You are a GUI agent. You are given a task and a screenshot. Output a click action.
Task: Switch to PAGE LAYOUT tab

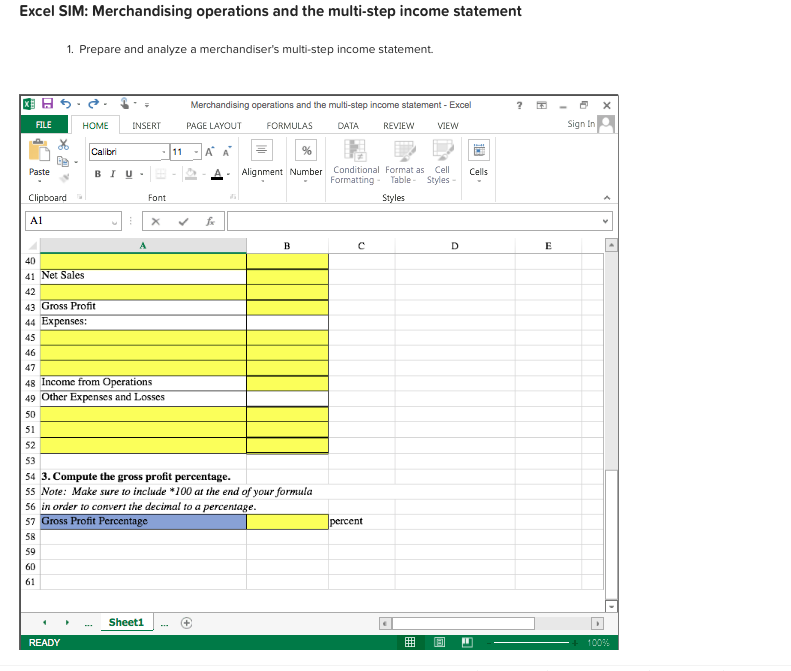[x=214, y=126]
